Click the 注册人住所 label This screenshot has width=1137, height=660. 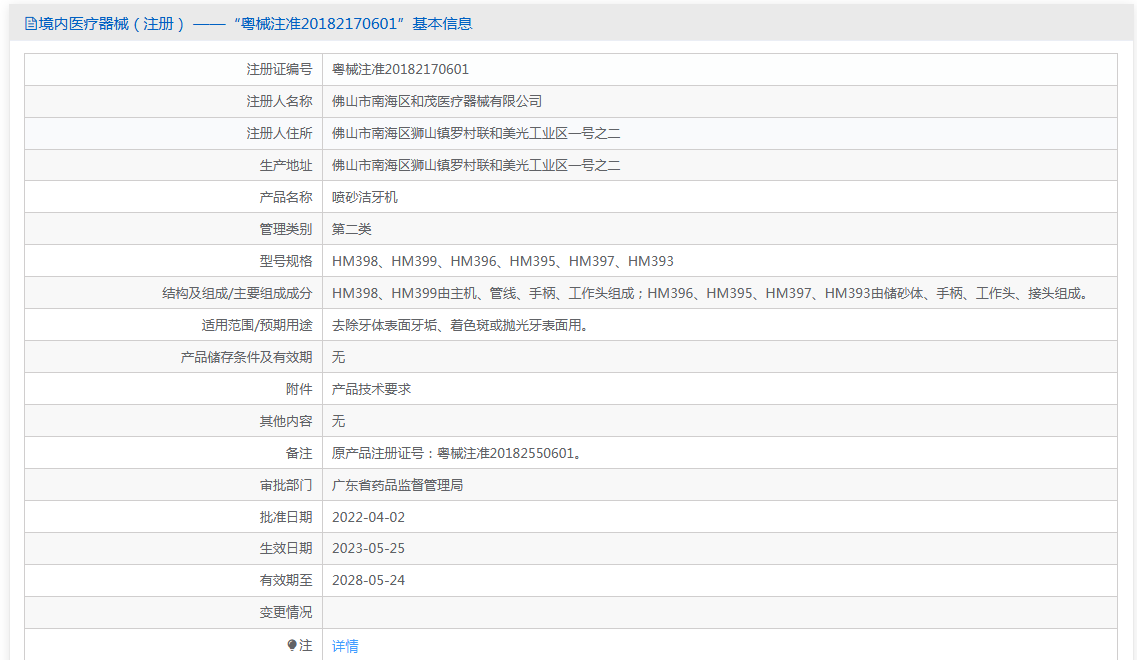point(279,133)
